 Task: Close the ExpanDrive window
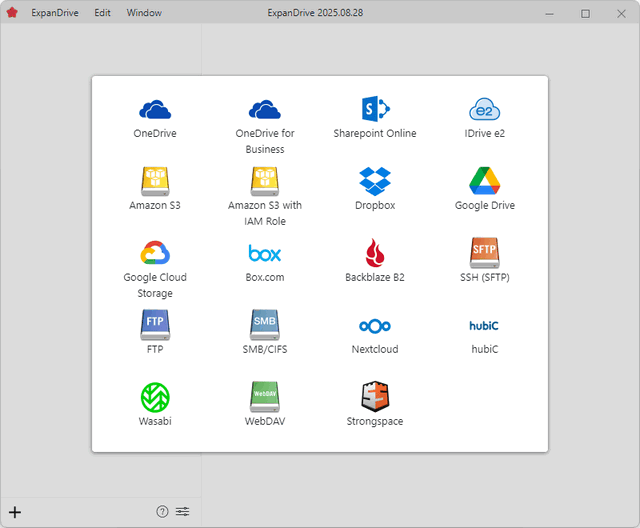621,14
